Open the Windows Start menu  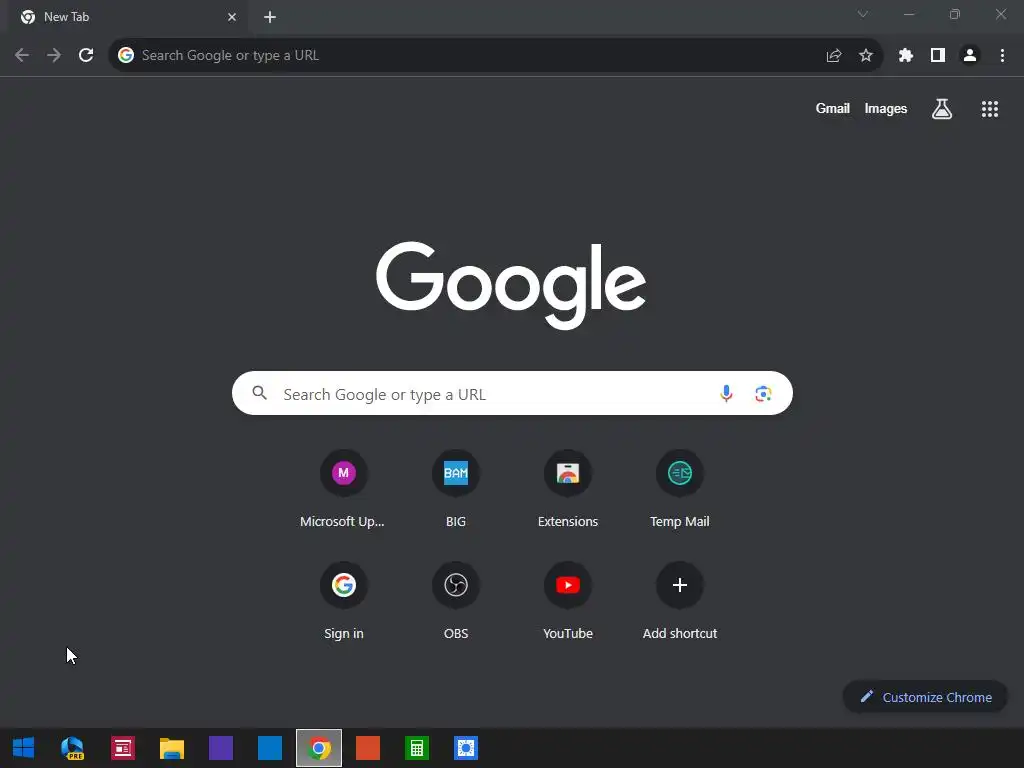click(x=24, y=748)
